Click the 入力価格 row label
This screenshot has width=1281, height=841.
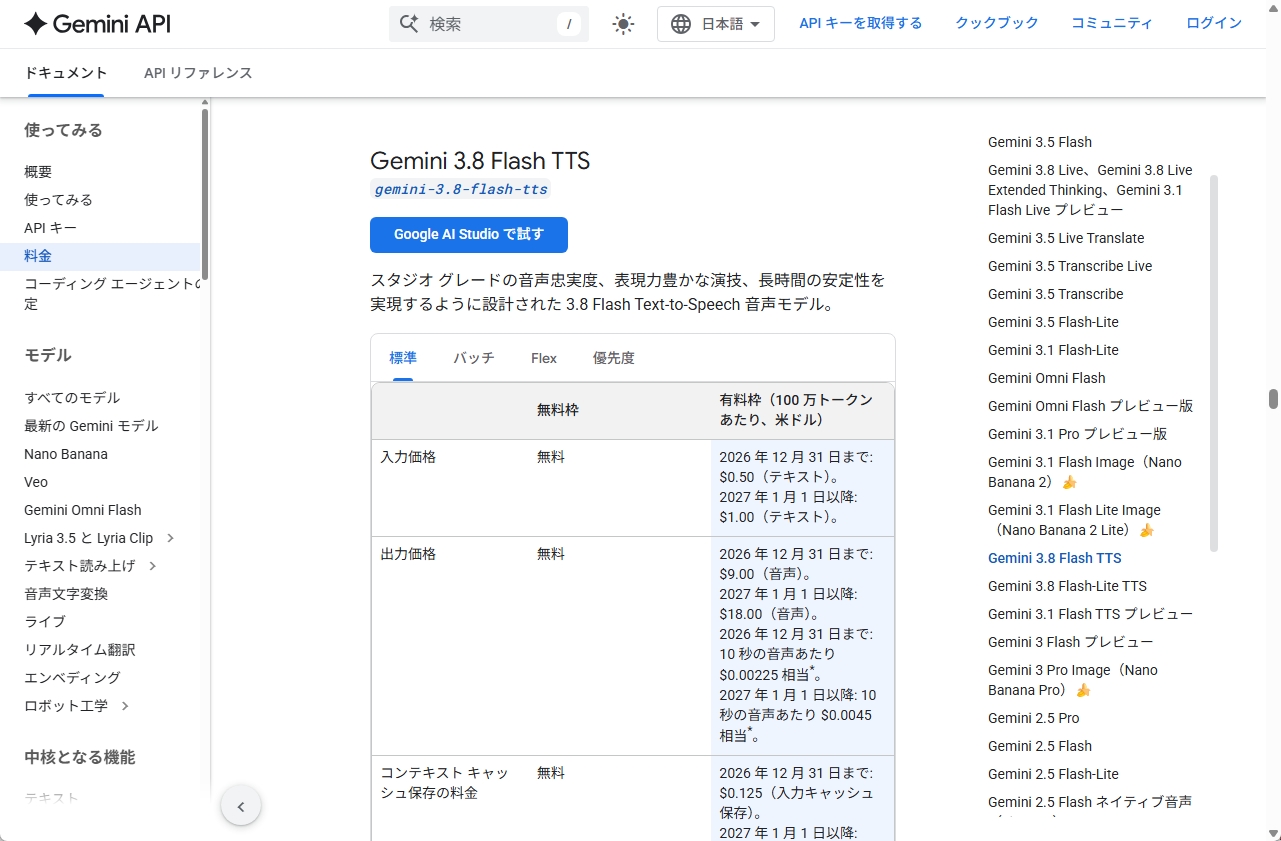click(408, 457)
